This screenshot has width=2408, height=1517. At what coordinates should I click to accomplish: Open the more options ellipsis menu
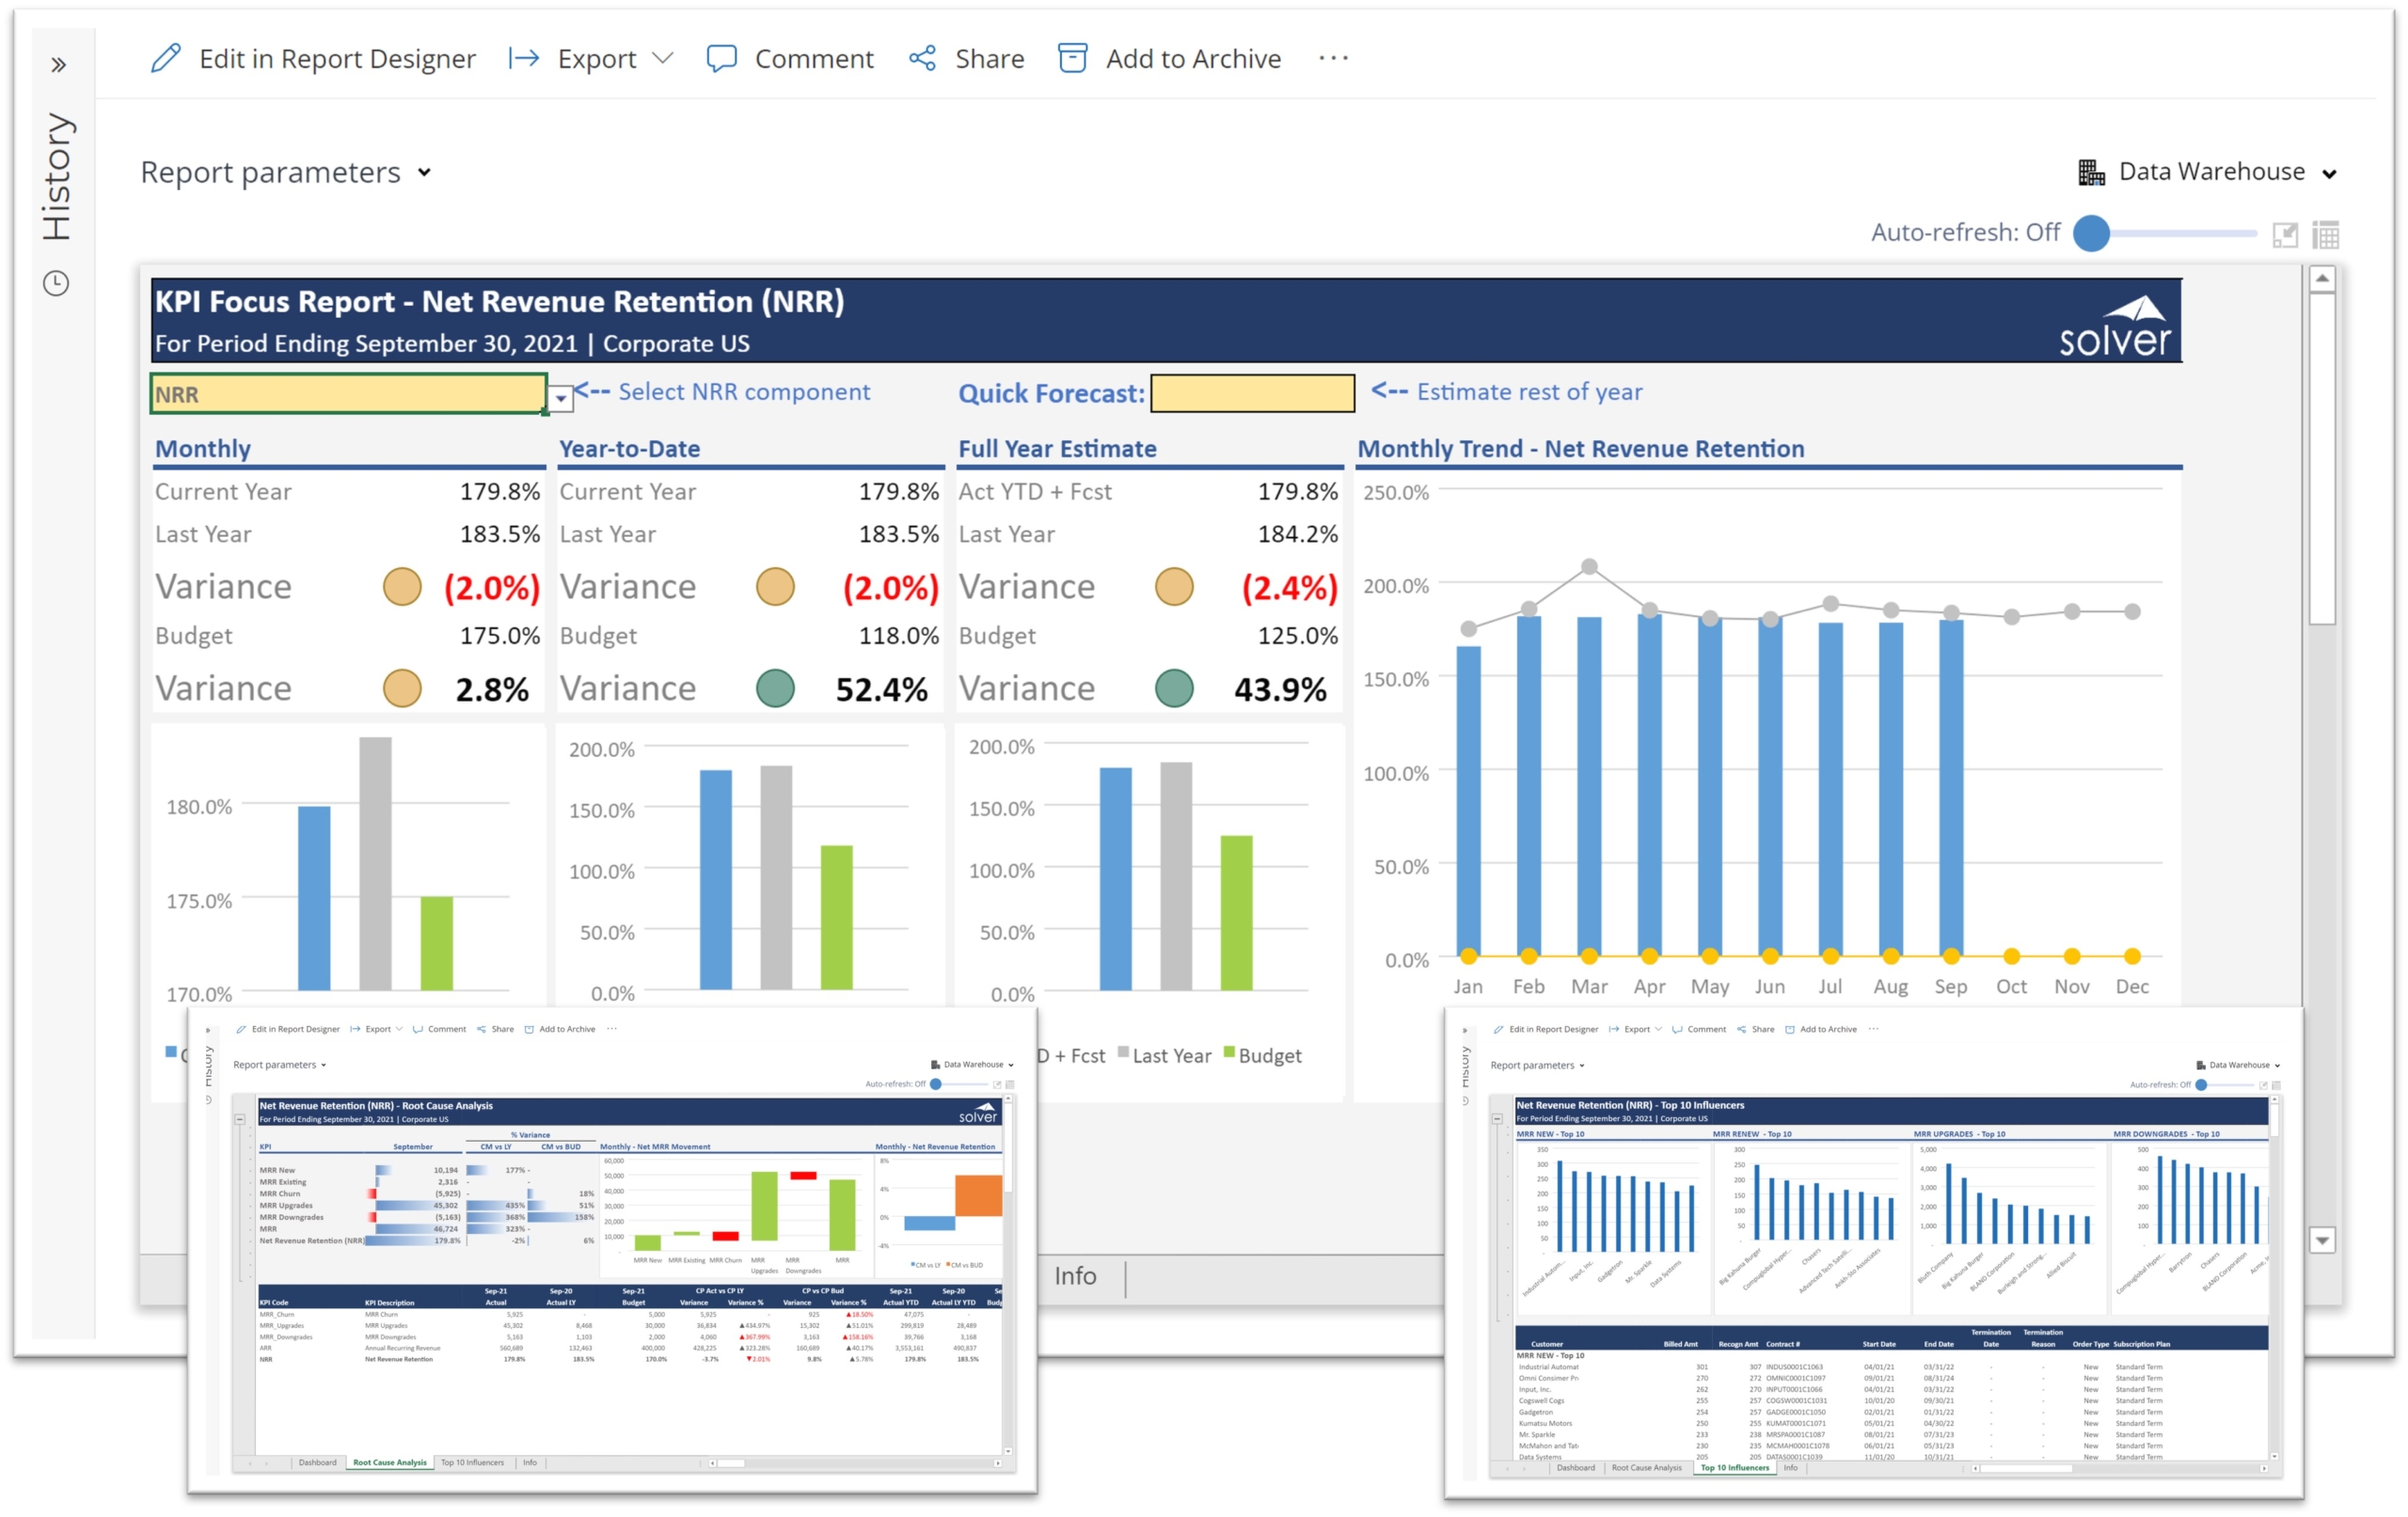pos(1333,58)
